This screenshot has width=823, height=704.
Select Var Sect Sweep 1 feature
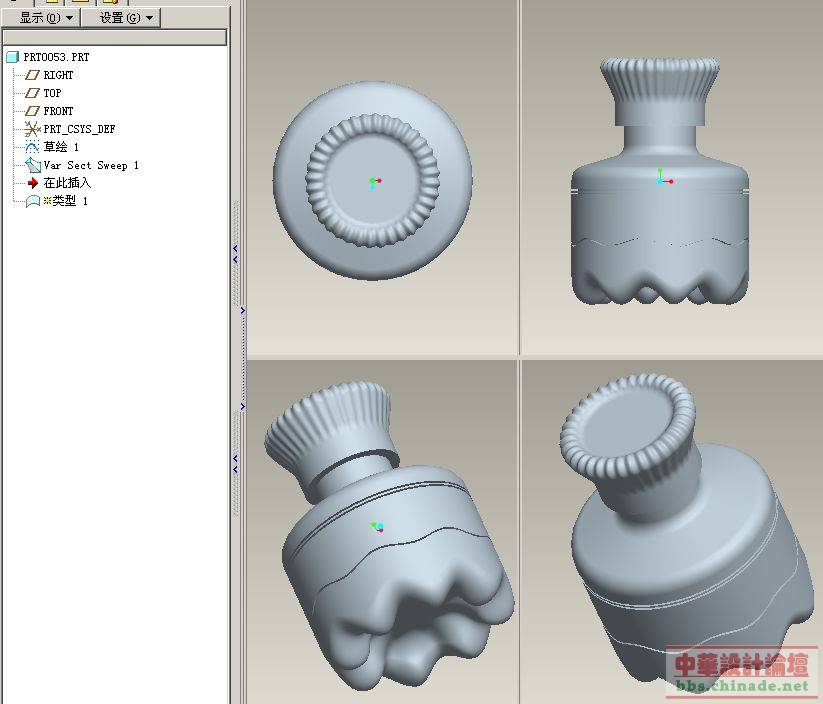91,165
